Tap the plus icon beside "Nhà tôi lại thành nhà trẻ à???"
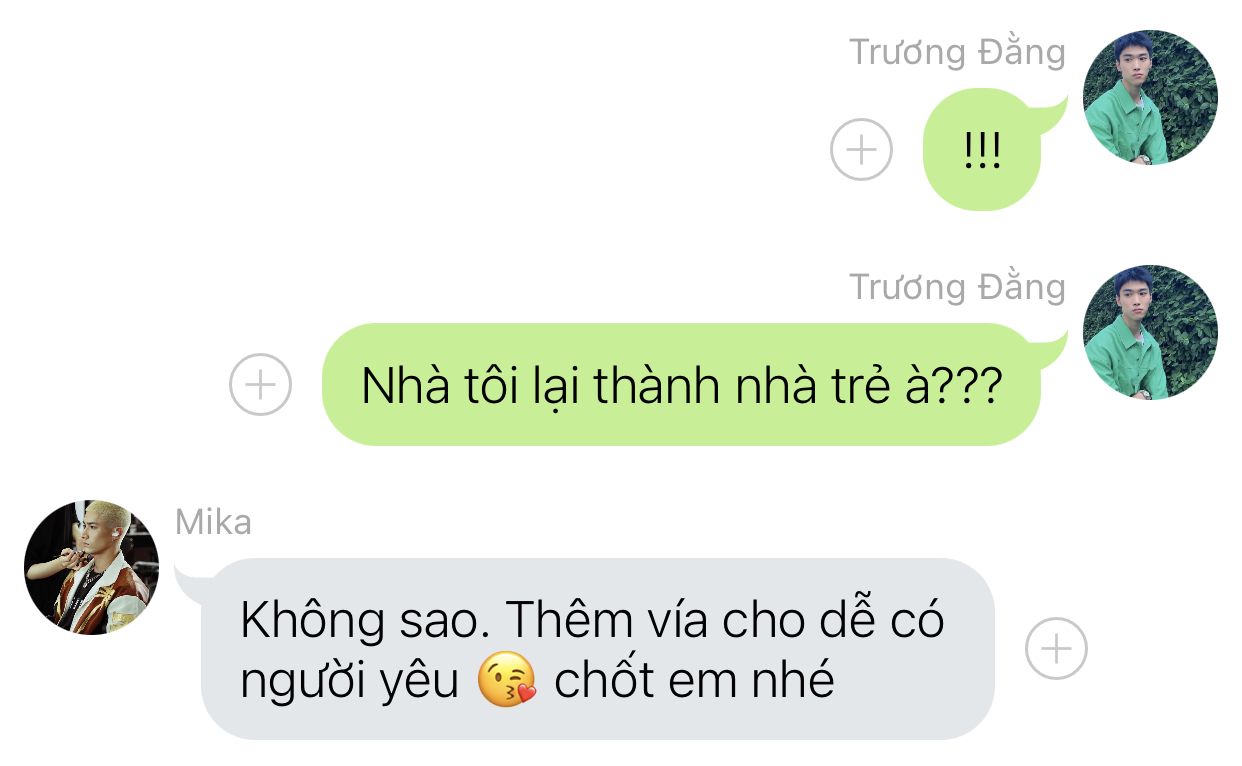1242x766 pixels. [x=260, y=384]
